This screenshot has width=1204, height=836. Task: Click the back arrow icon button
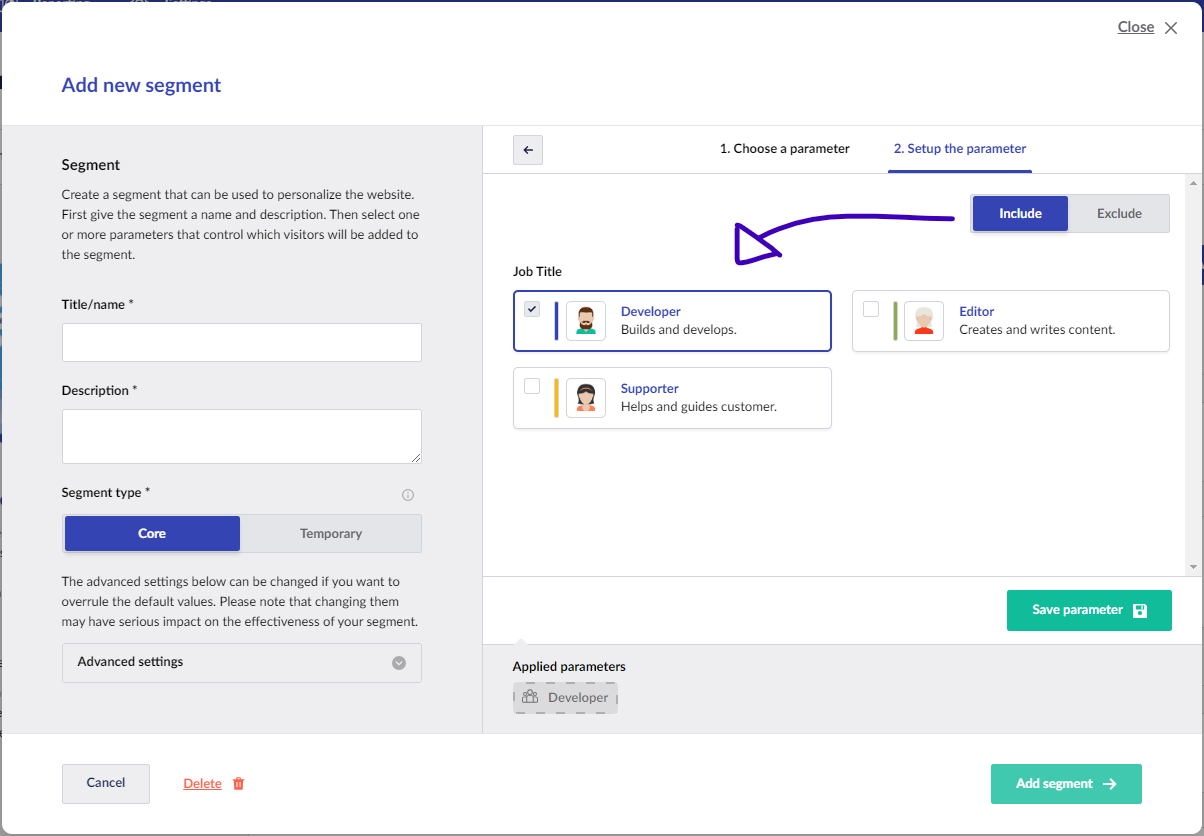pos(528,150)
